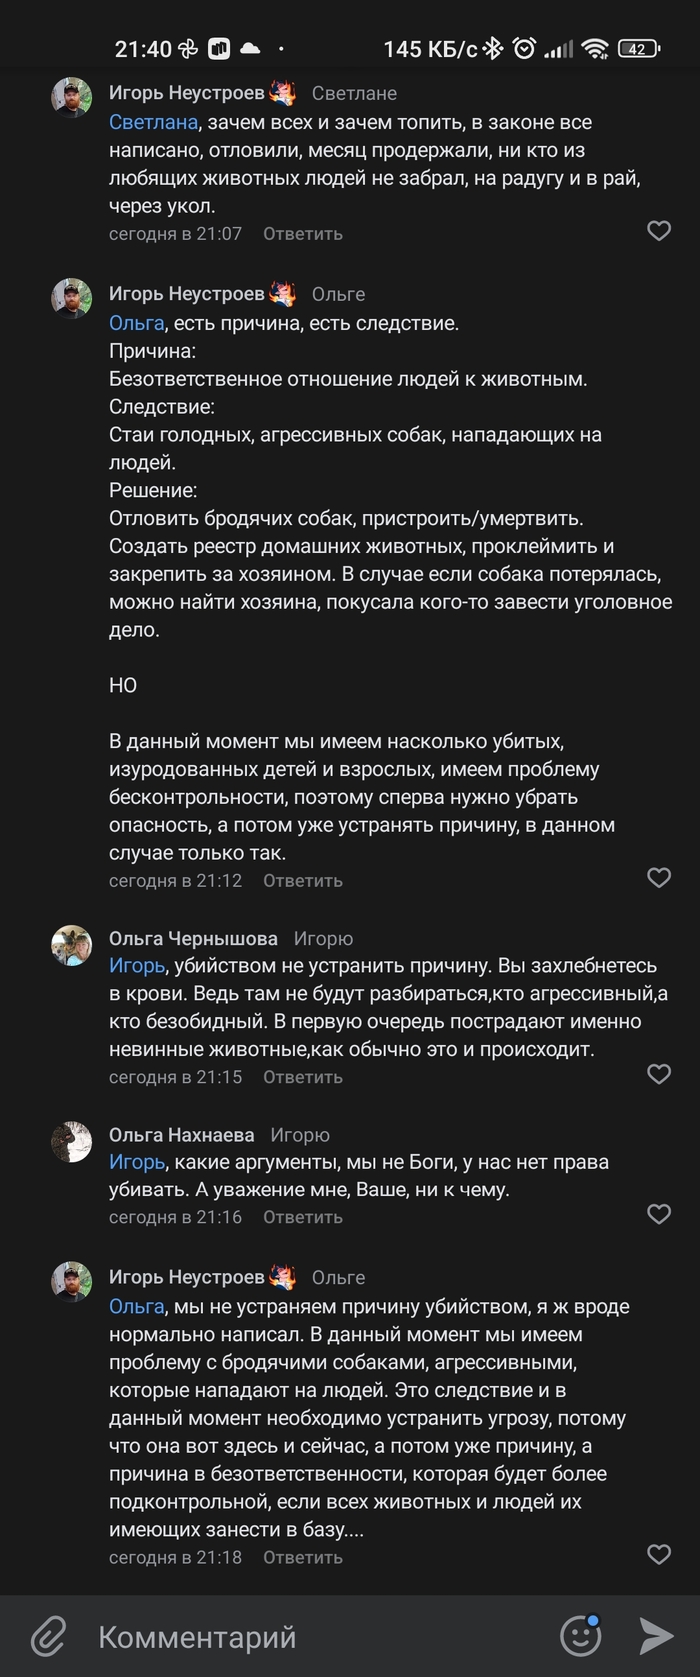Open the emoji sticker picker
This screenshot has width=700, height=1677.
pyautogui.click(x=580, y=1636)
